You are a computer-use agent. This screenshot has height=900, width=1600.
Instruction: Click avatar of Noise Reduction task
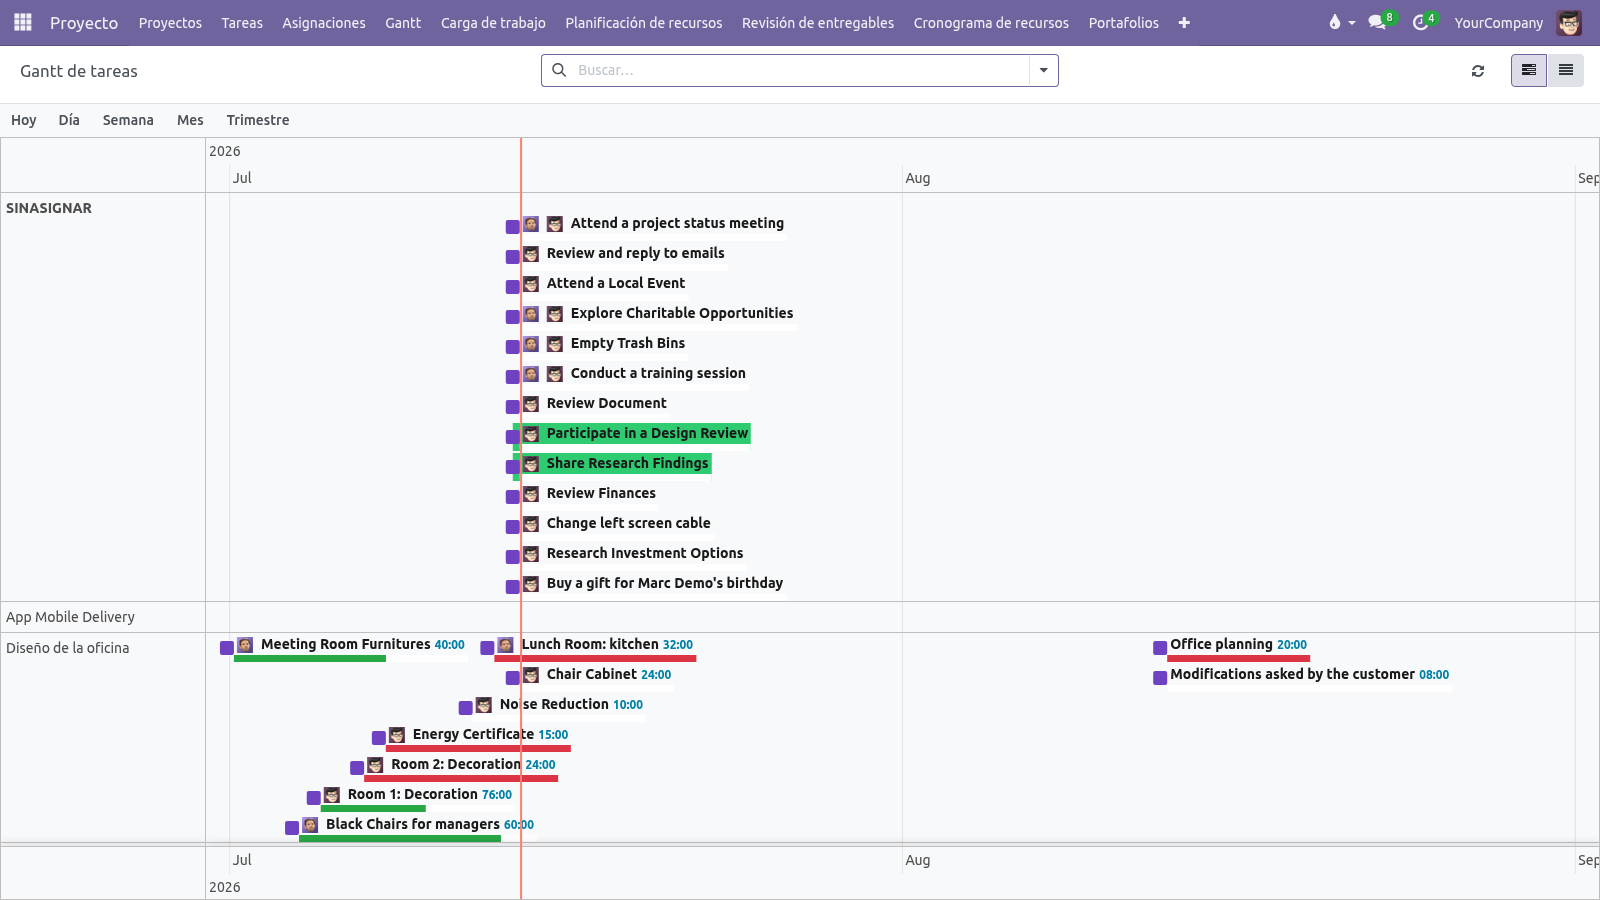[x=484, y=705]
